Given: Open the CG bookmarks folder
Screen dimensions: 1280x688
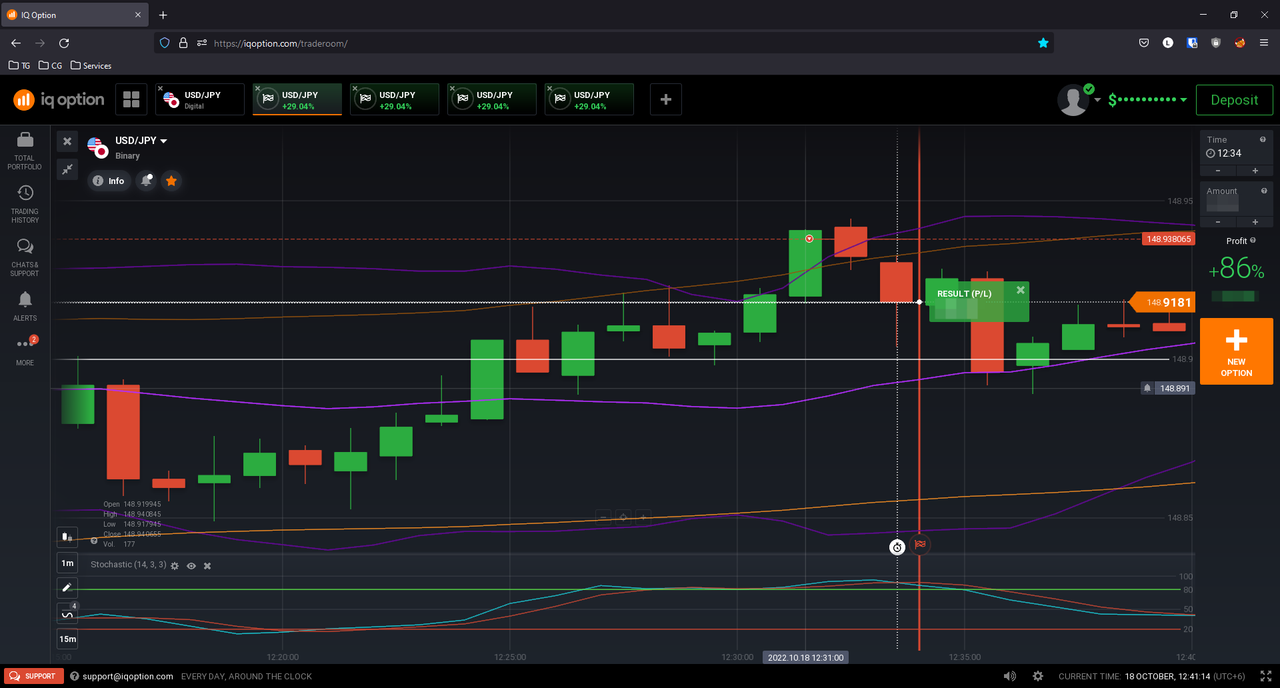Looking at the screenshot, I should coord(51,66).
